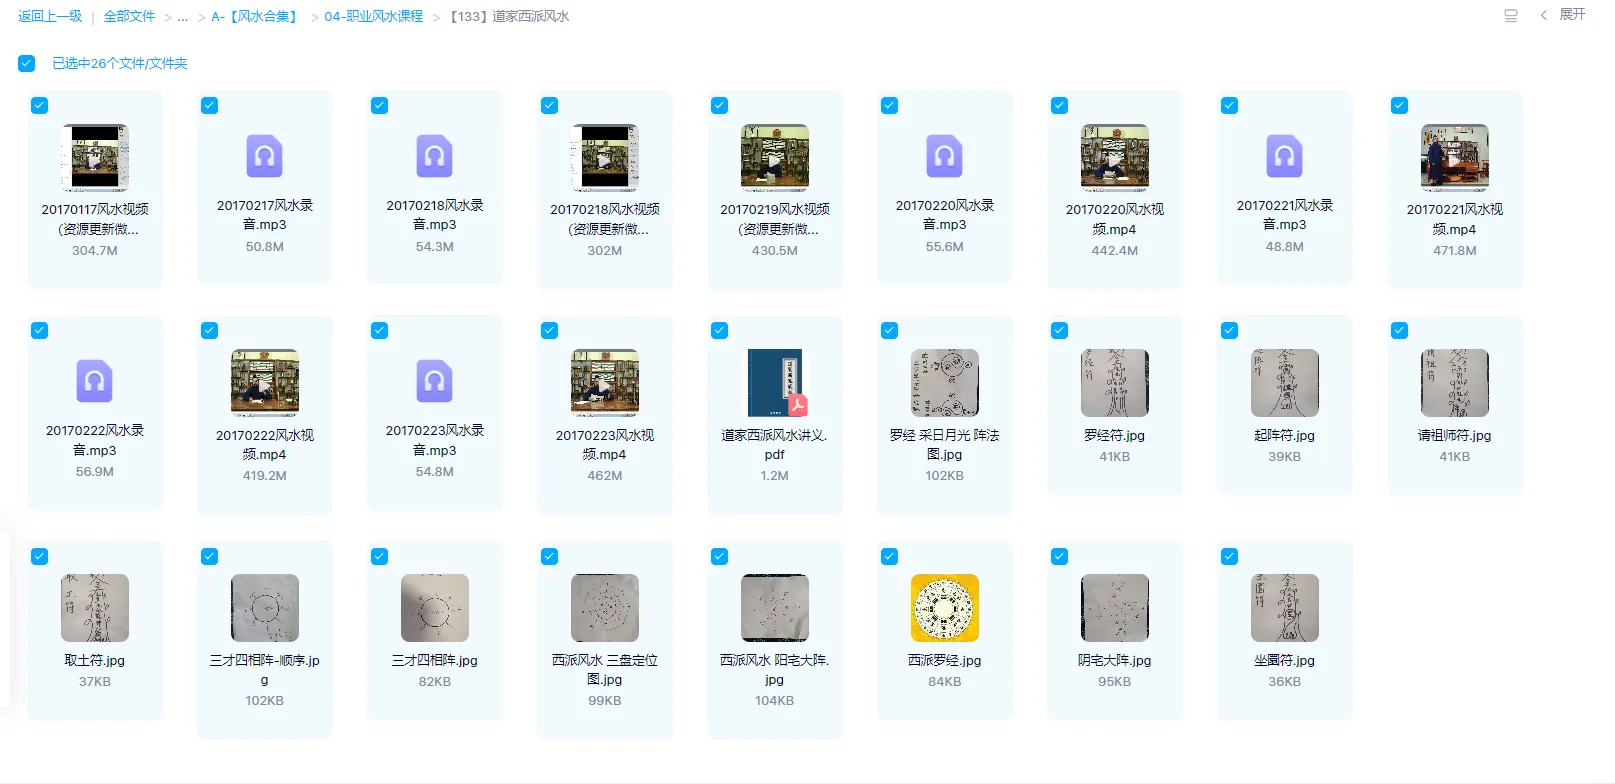Toggle the select-all files checkbox
Viewport: 1615px width, 784px height.
click(27, 63)
